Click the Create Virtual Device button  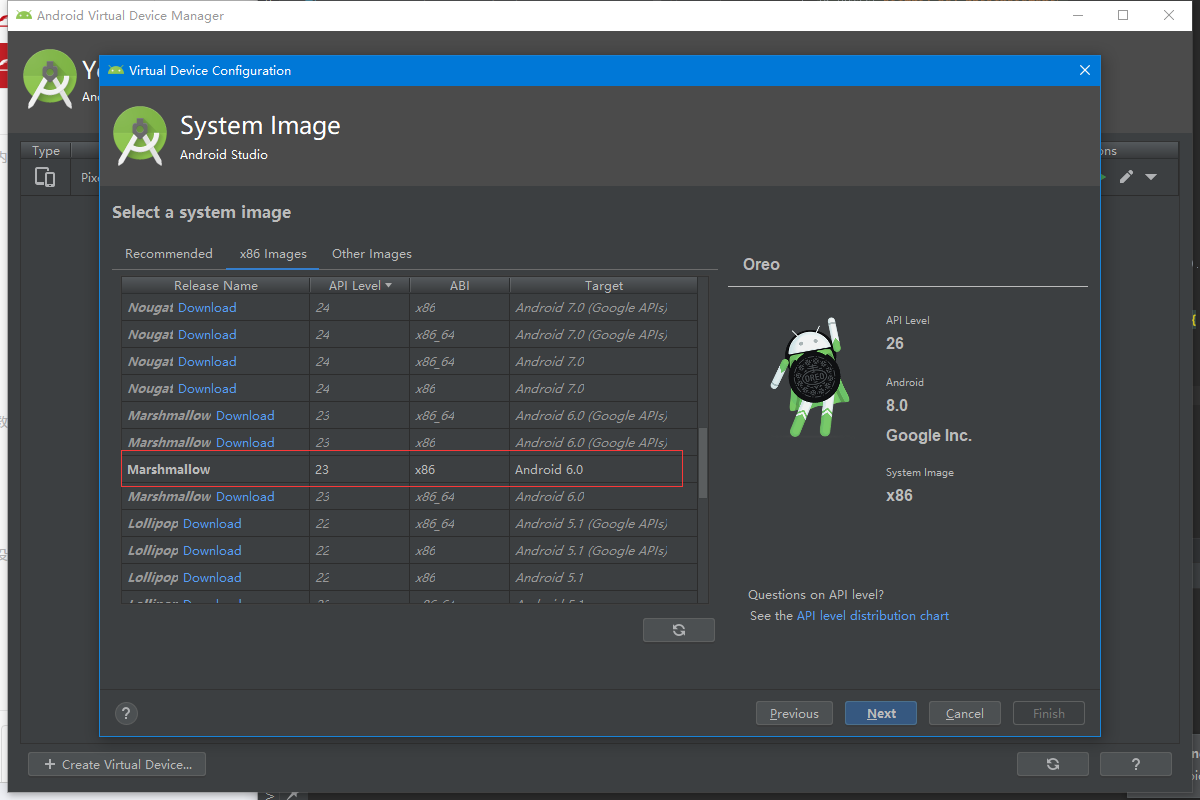pos(116,763)
